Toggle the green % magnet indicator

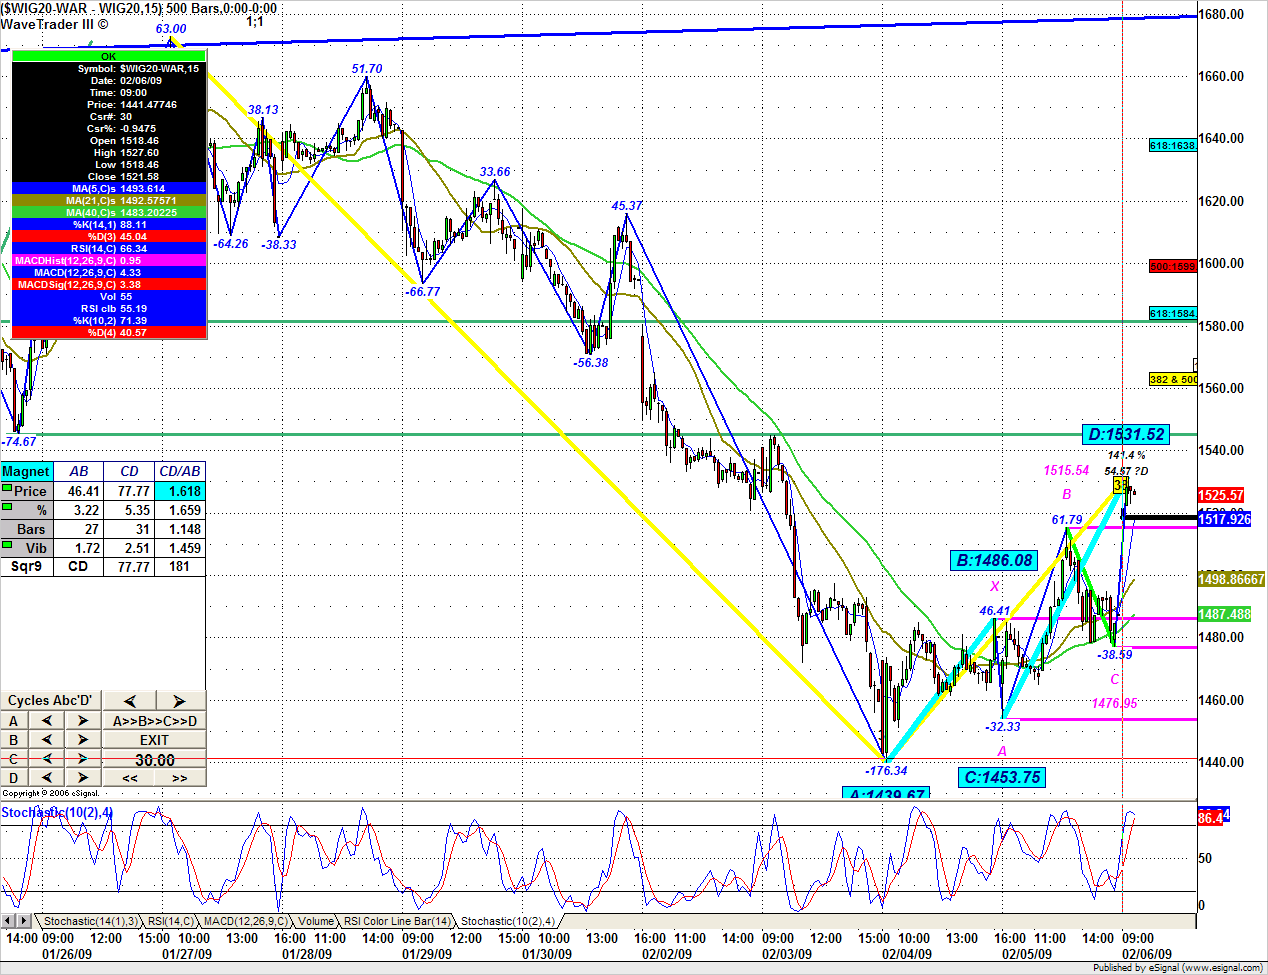tap(7, 508)
